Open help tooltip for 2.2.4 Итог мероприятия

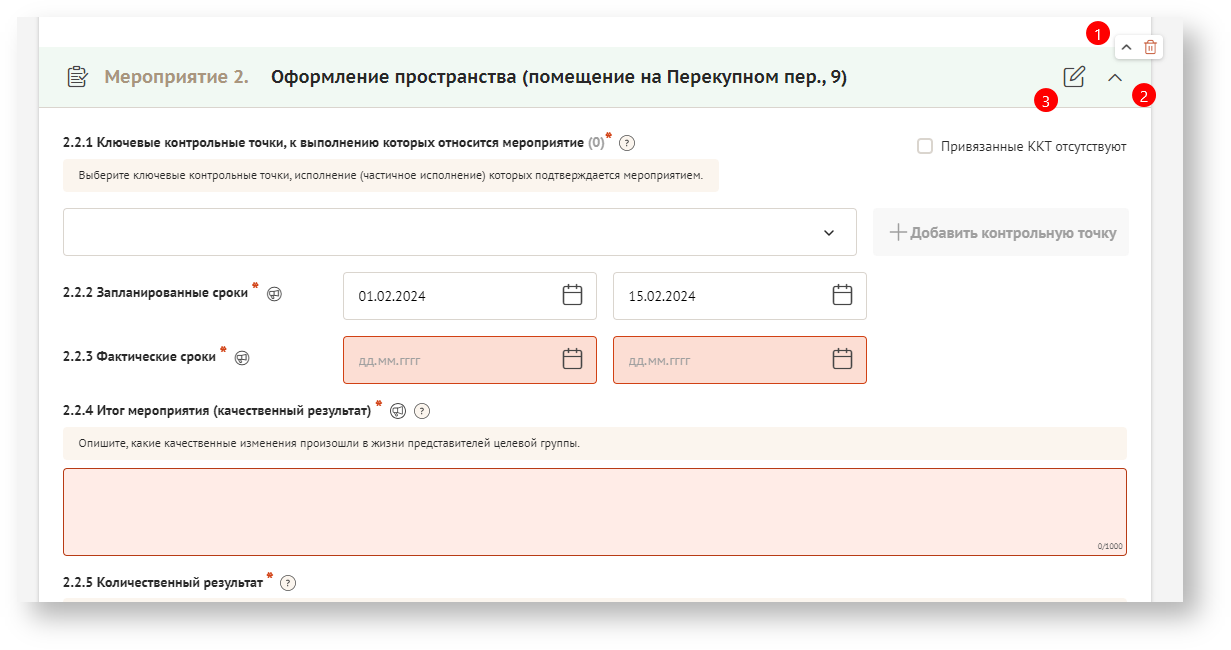422,411
